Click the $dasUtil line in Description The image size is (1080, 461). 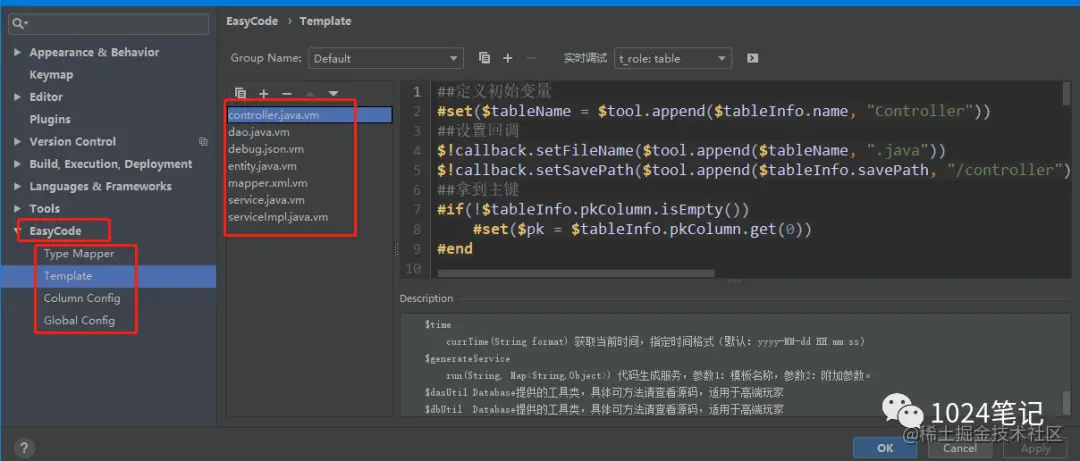(604, 392)
